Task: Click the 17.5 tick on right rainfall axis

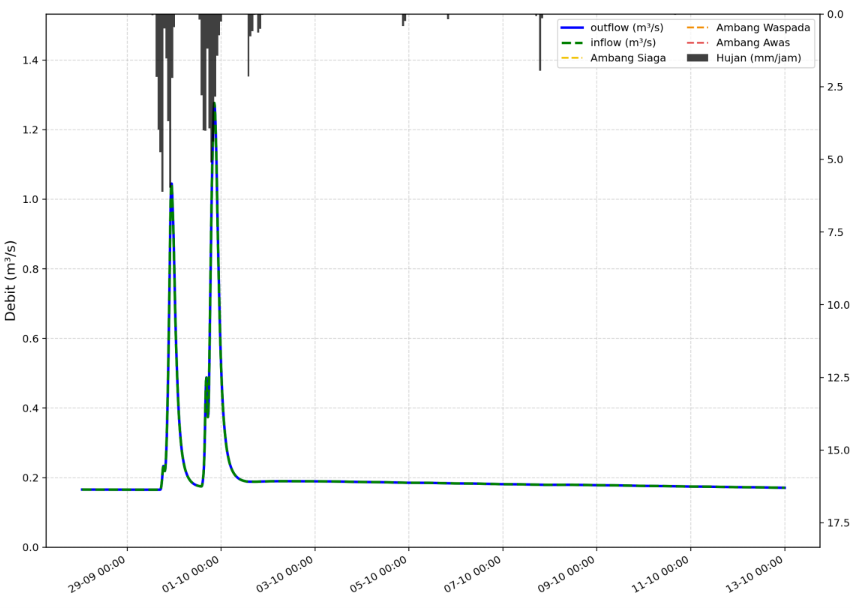Action: [x=837, y=523]
